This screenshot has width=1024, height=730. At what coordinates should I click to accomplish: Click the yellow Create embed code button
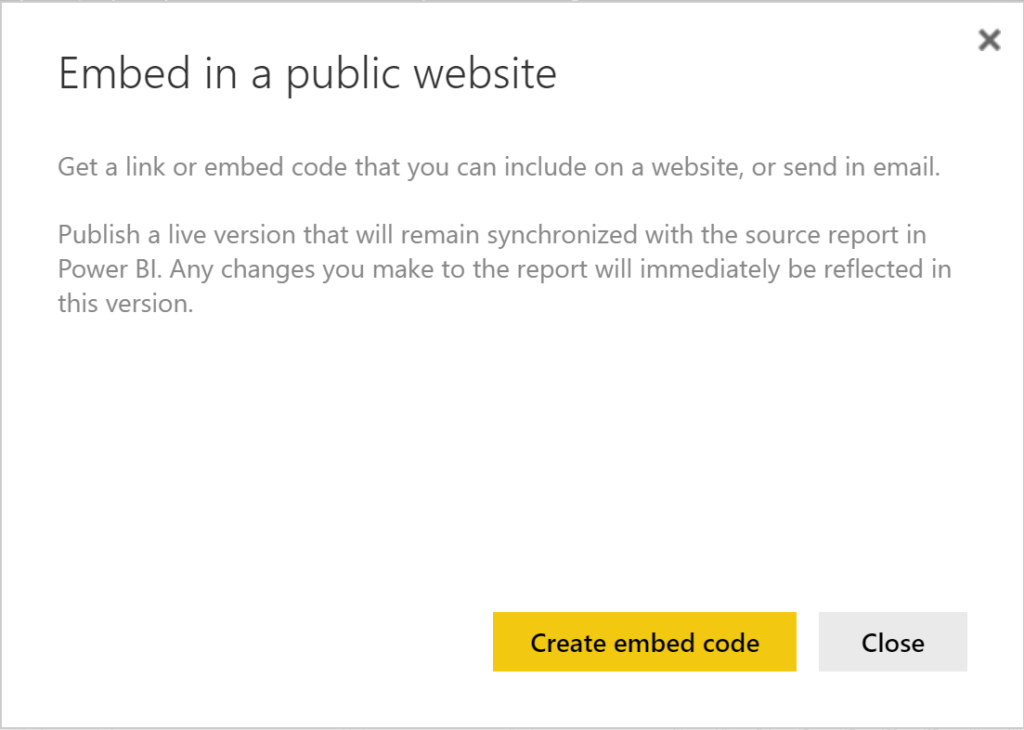click(644, 642)
